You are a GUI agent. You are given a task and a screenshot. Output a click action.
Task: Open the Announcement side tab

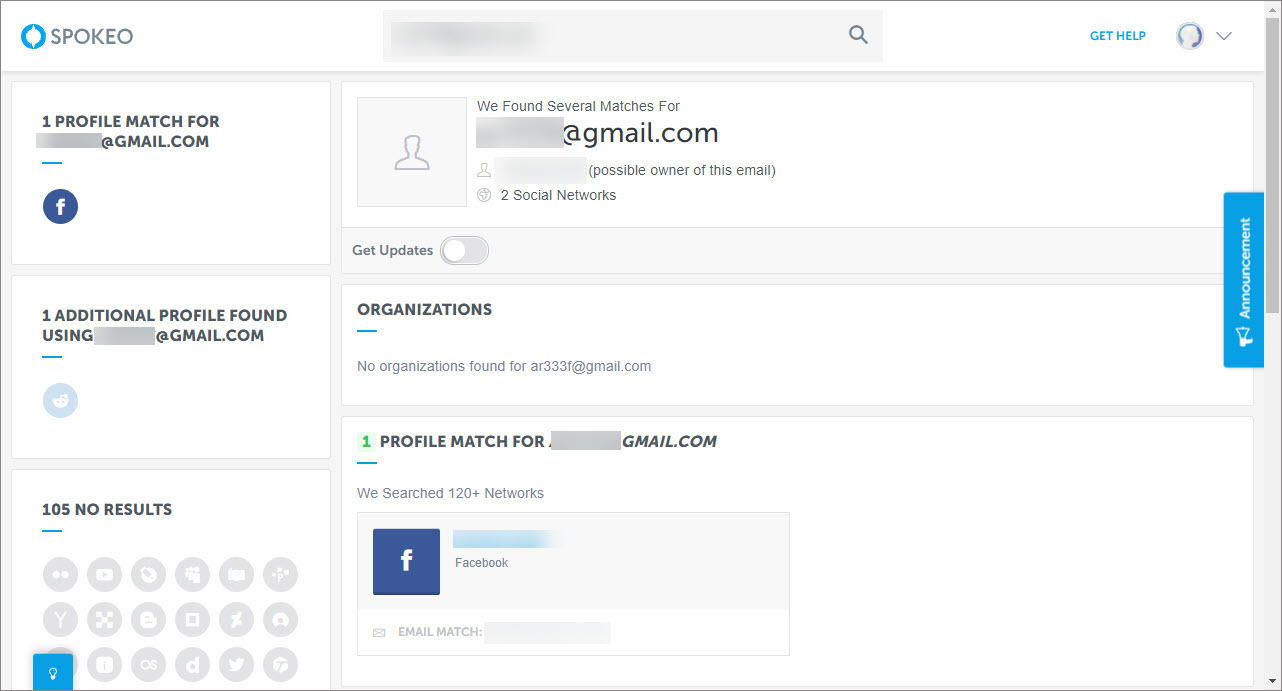point(1244,280)
